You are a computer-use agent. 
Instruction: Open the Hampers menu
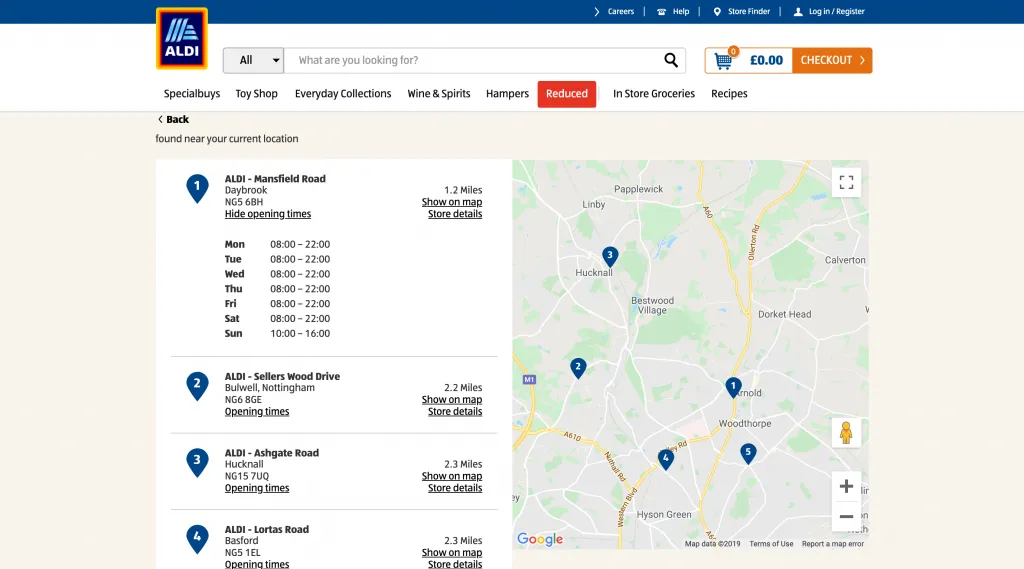coord(507,93)
